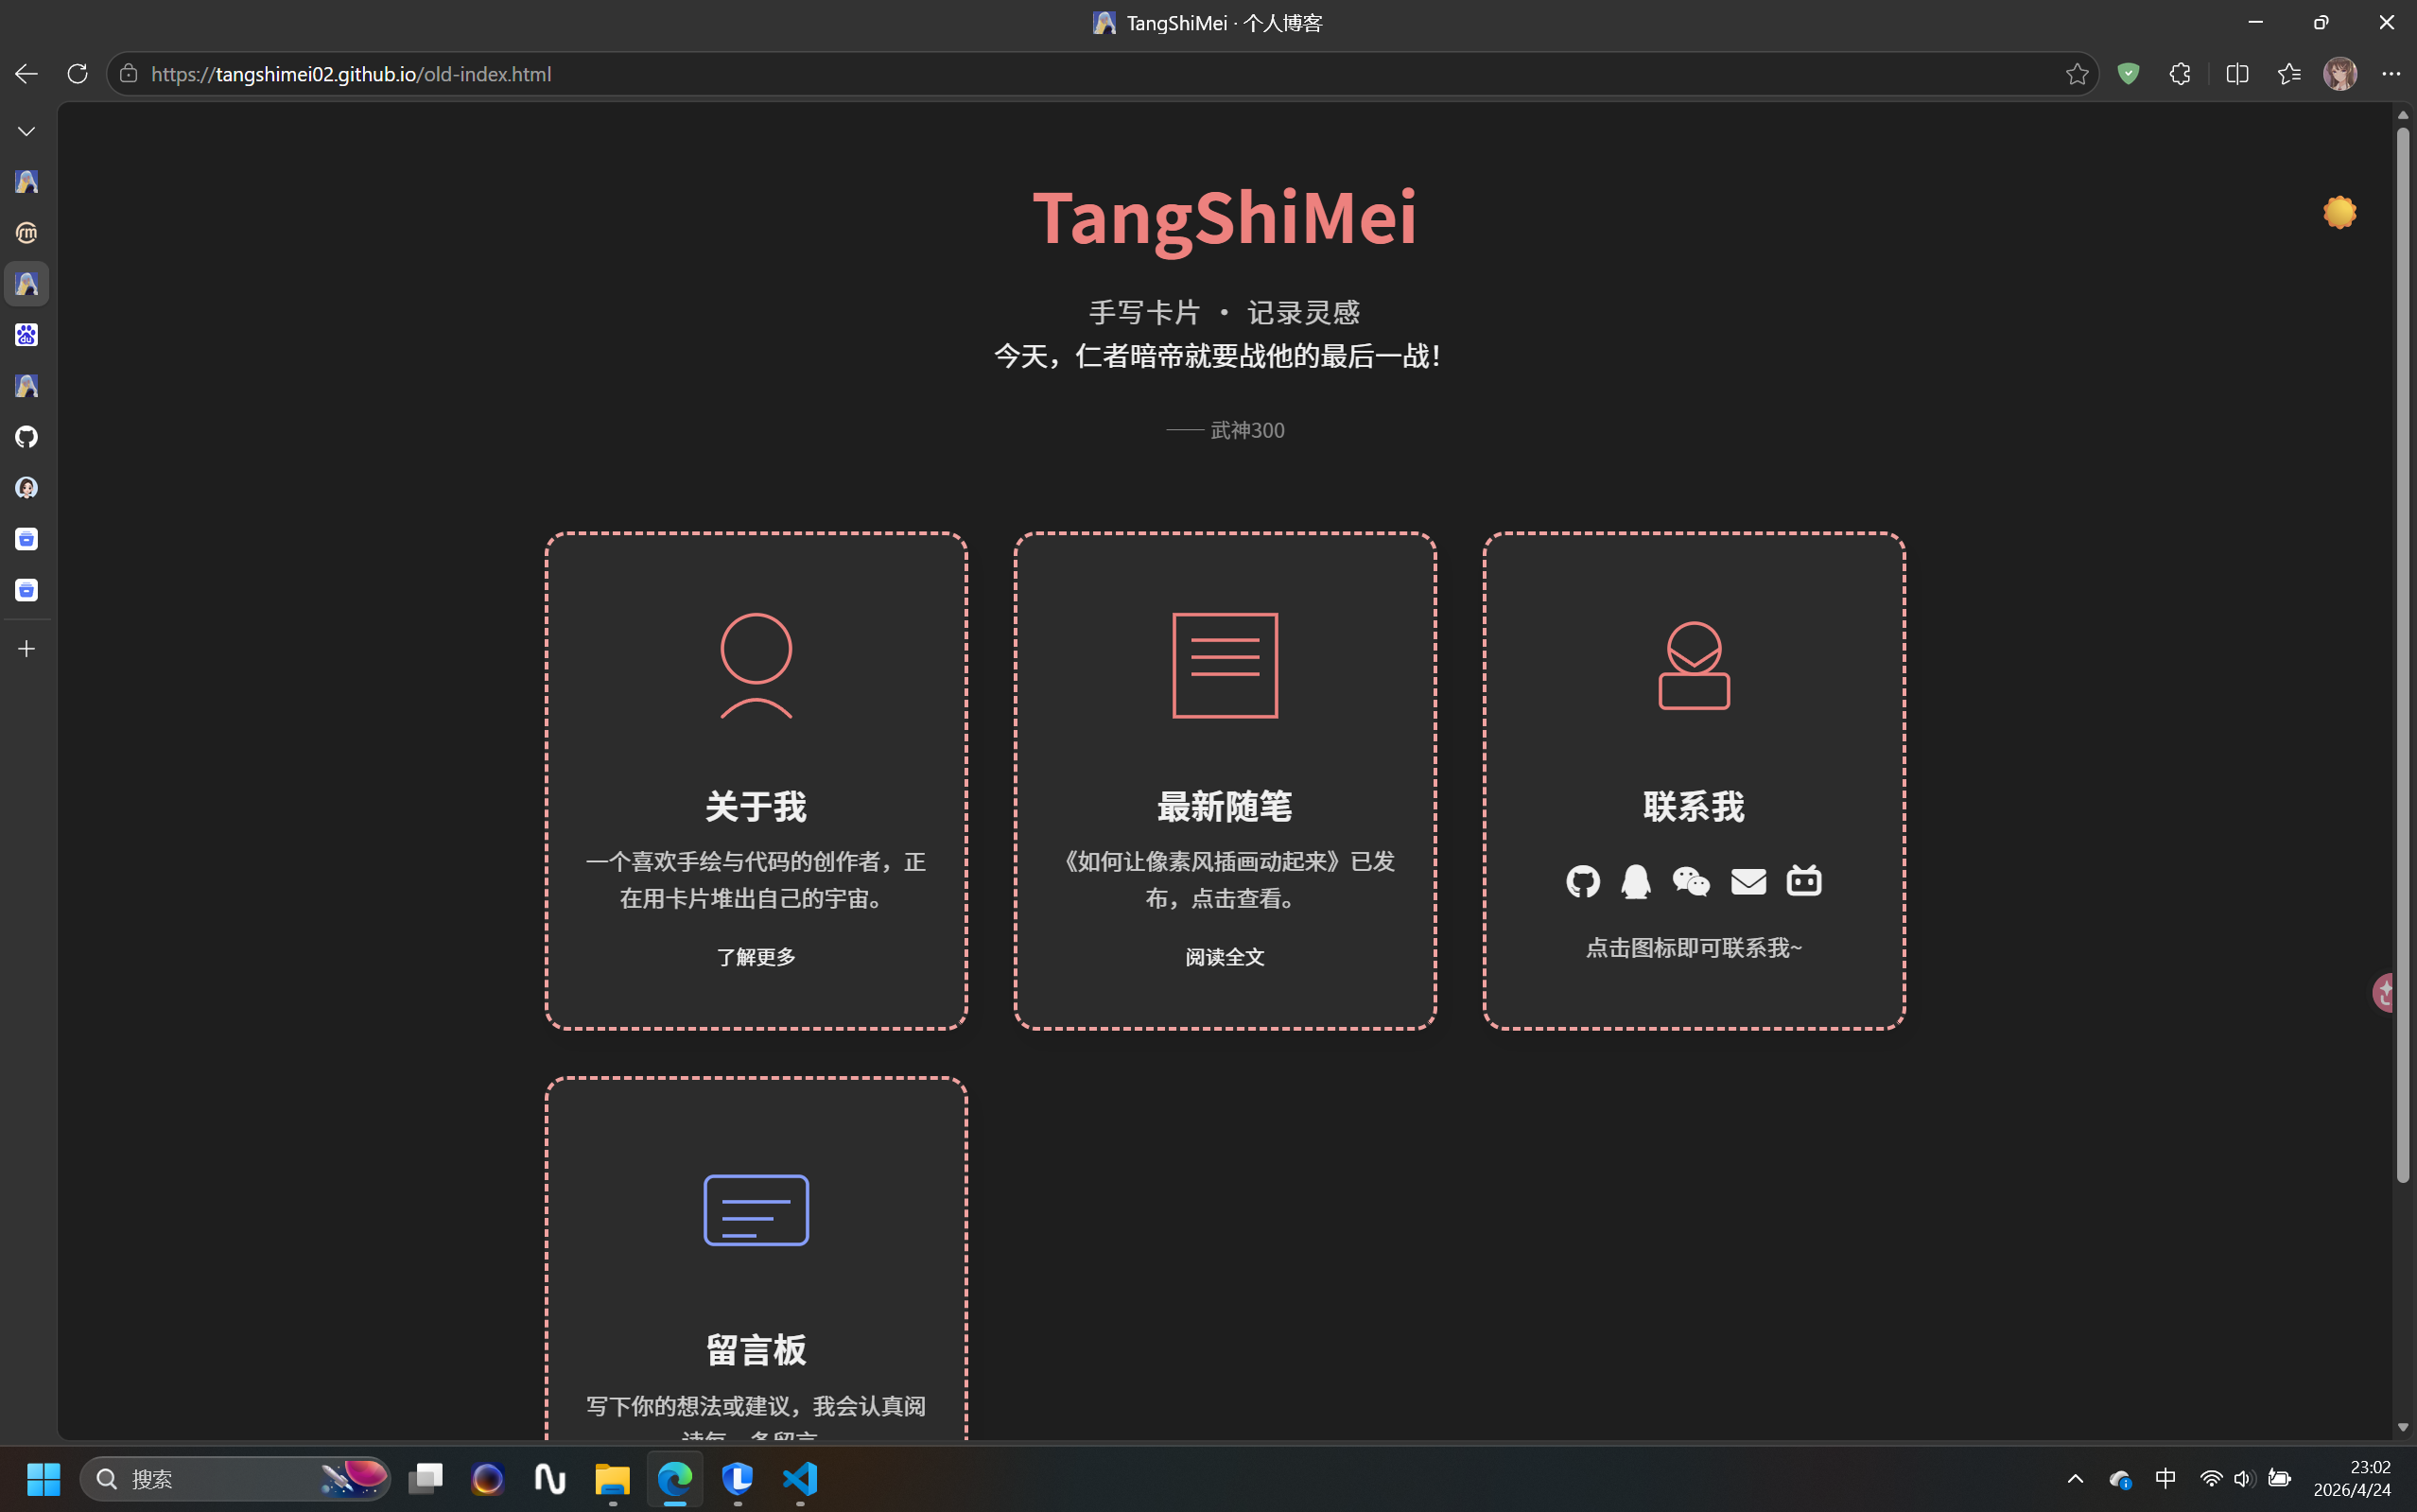Viewport: 2417px width, 1512px height.
Task: Click the scrollbar down arrow
Action: click(x=2402, y=1427)
